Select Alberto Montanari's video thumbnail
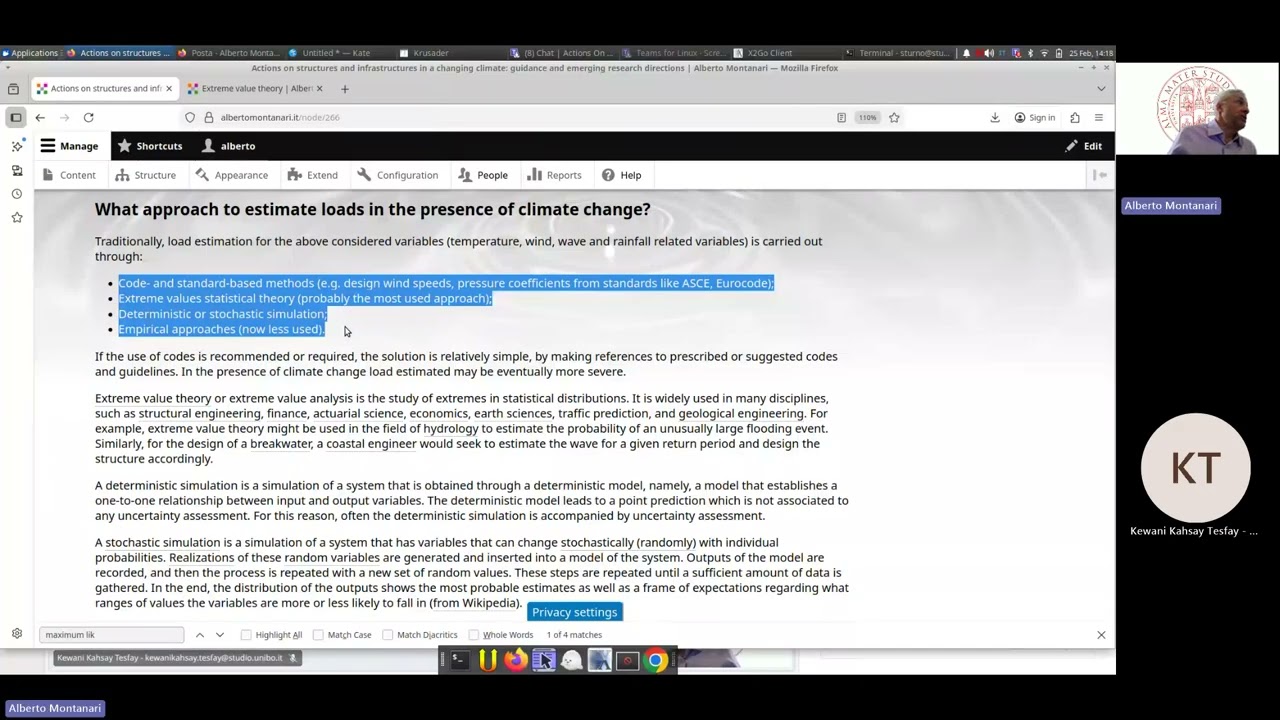1280x720 pixels. (x=1198, y=109)
